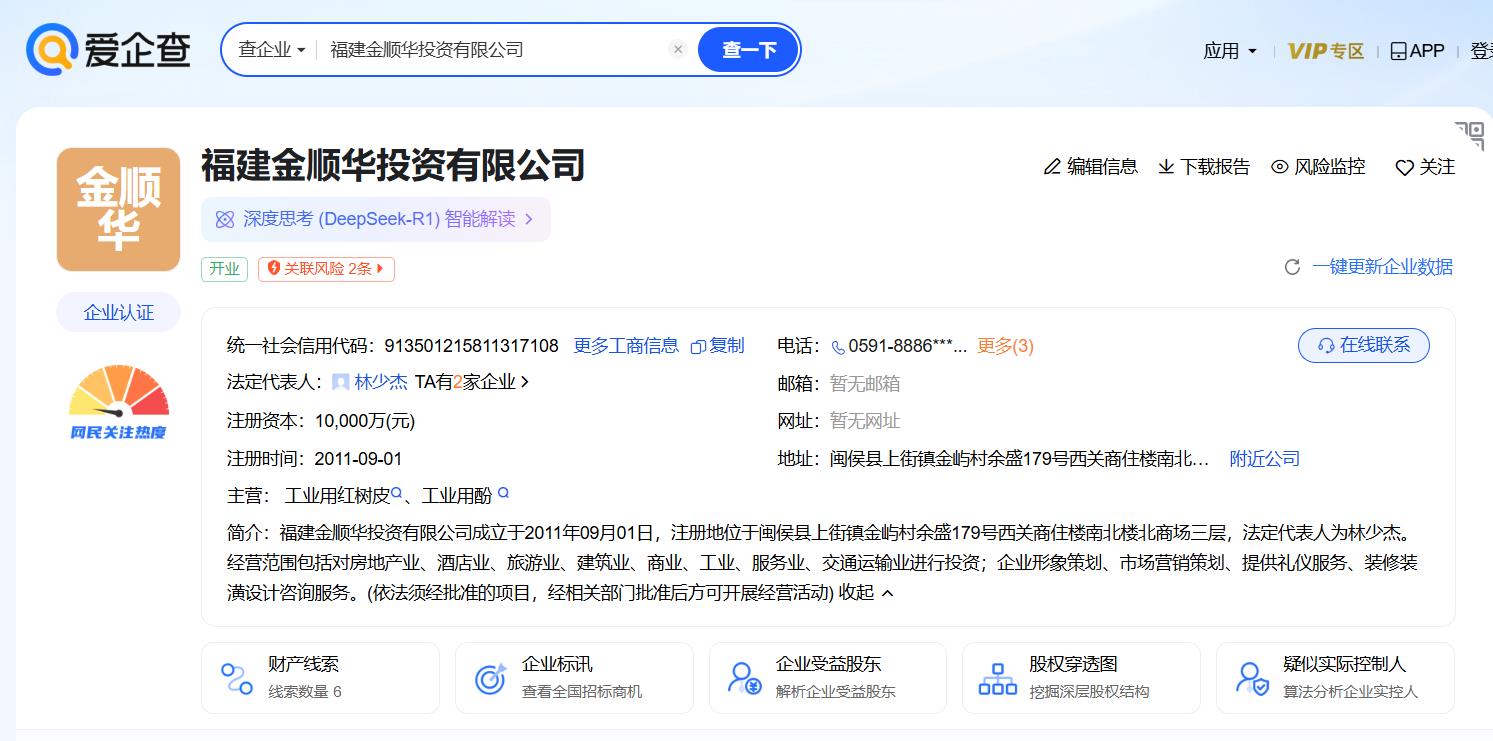Click 一键更新企业数据 refresh link
This screenshot has height=741, width=1493.
pos(1368,267)
